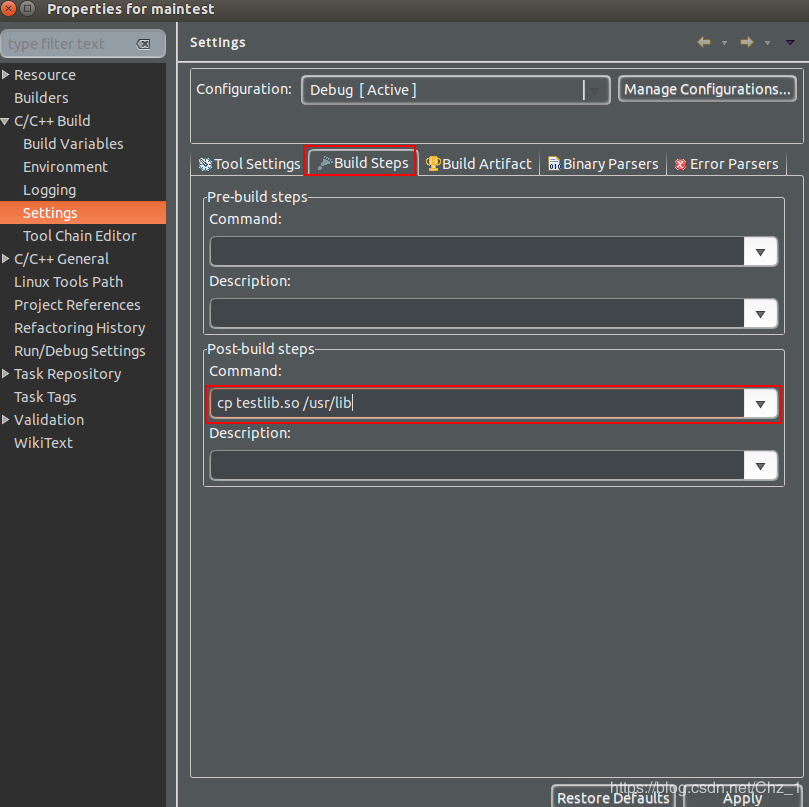Click the Tool Settings tab icon

click(x=205, y=164)
